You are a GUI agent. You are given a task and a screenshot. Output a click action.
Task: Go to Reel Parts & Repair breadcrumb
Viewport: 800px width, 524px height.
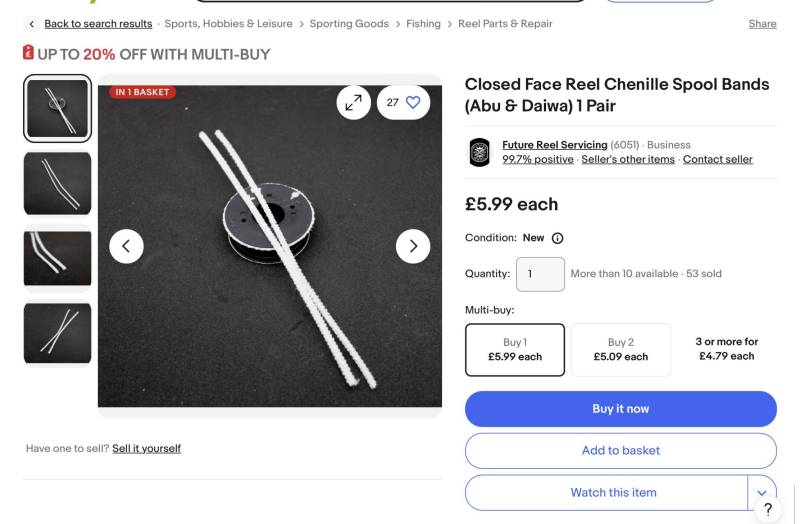tap(505, 24)
